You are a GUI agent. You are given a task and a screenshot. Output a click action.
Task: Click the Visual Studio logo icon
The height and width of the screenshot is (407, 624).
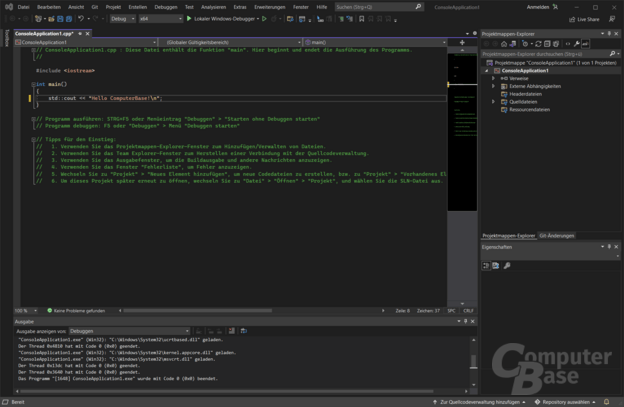pos(8,7)
